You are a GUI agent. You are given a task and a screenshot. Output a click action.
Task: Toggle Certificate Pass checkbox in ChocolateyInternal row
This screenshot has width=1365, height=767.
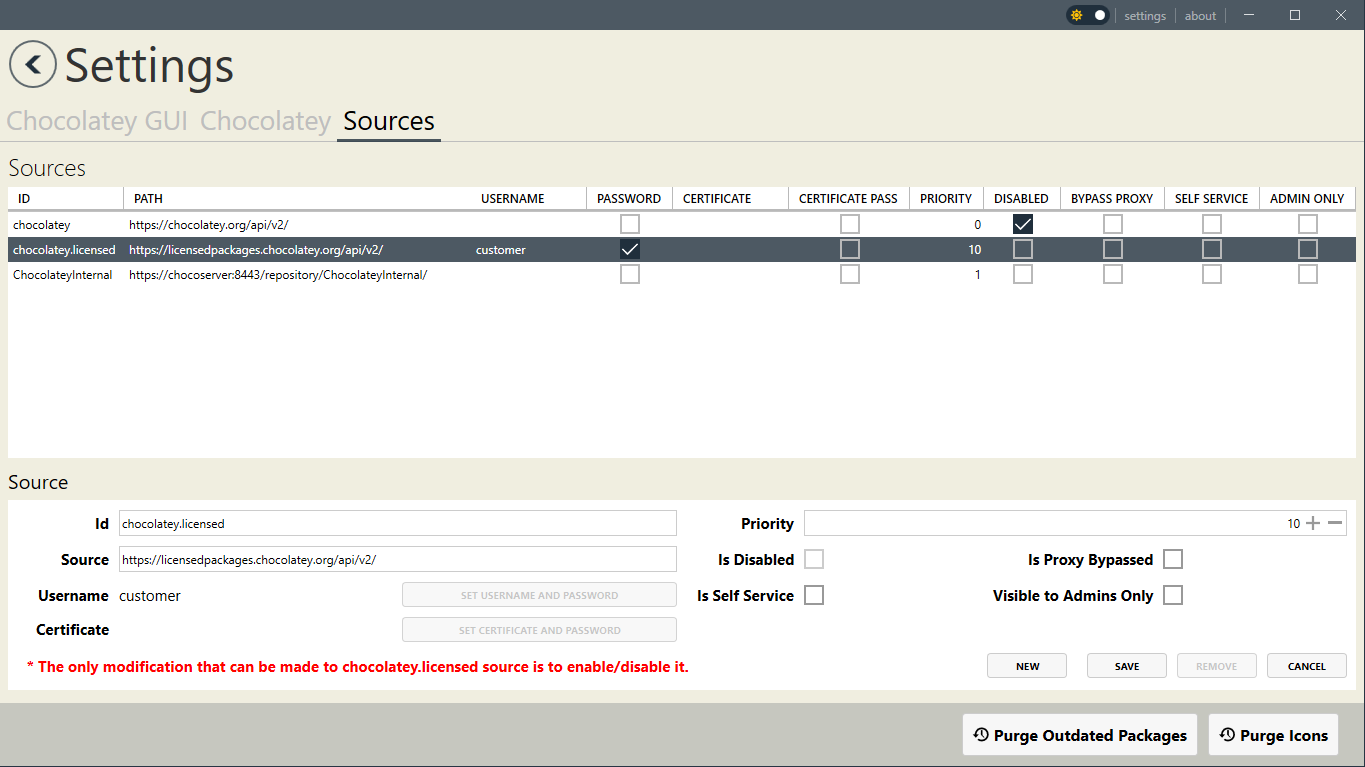tap(850, 274)
